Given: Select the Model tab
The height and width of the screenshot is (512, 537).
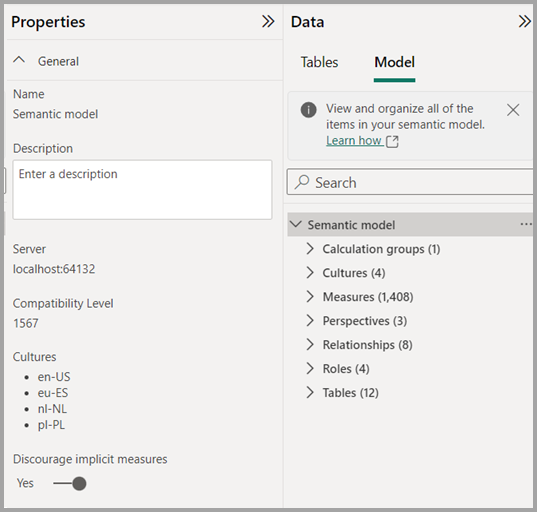Looking at the screenshot, I should click(395, 62).
